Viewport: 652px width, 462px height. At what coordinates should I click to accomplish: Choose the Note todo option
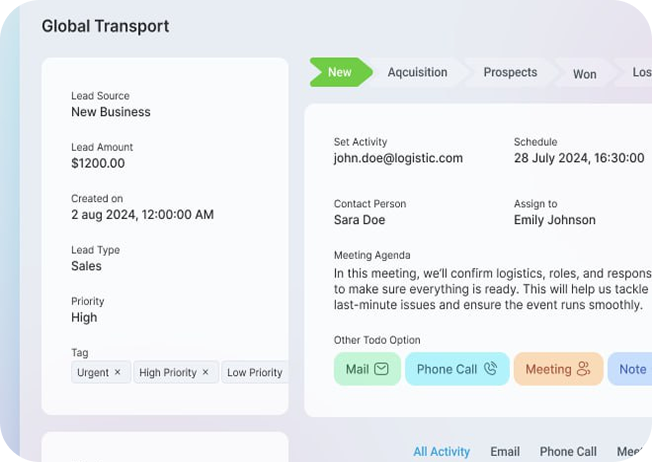click(x=631, y=369)
